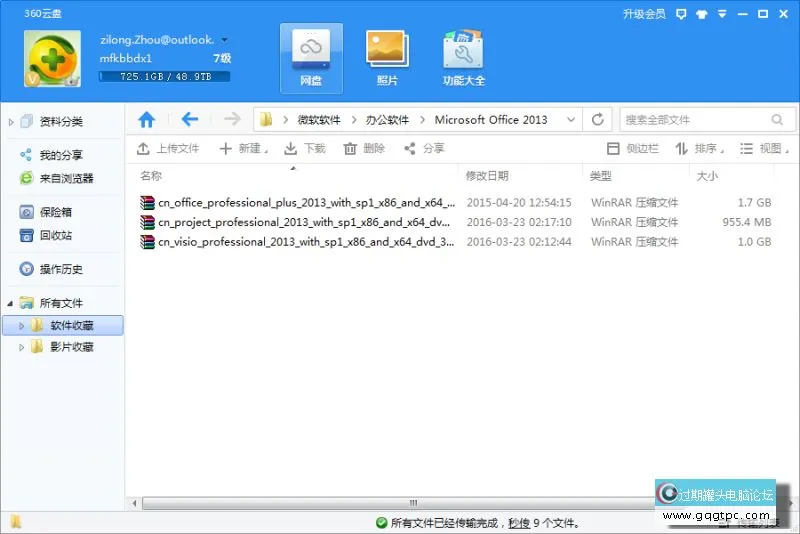800x534 pixels.
Task: Click the 下载 download button
Action: coord(305,148)
